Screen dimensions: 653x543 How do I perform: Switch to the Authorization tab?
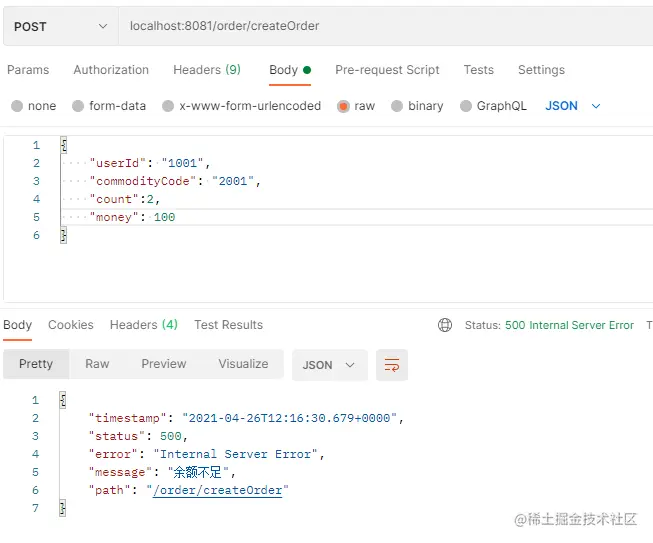(x=111, y=70)
